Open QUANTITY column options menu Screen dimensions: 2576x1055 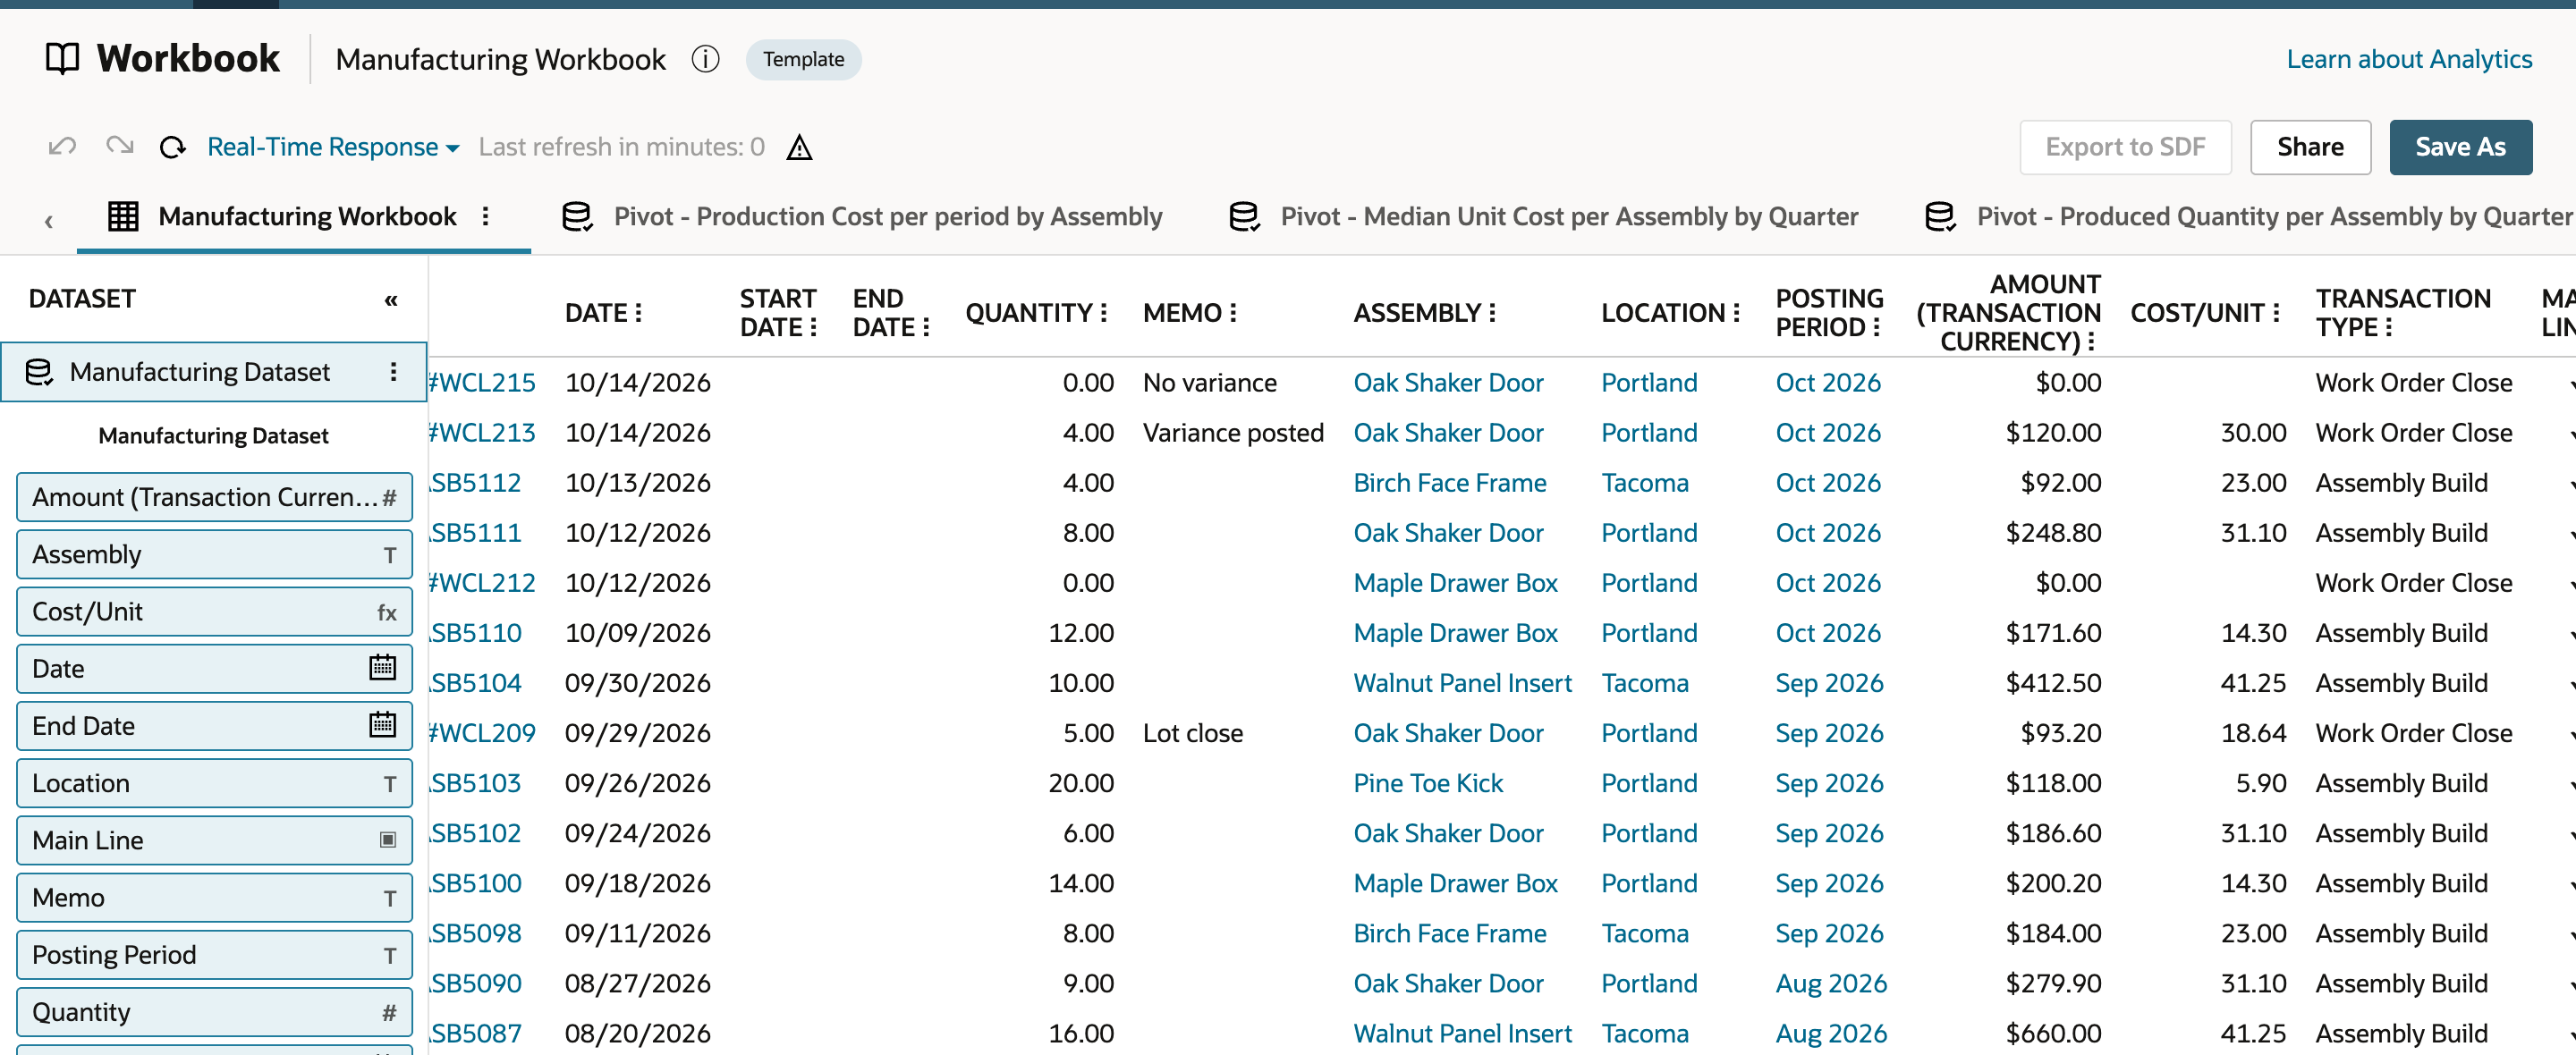1104,313
